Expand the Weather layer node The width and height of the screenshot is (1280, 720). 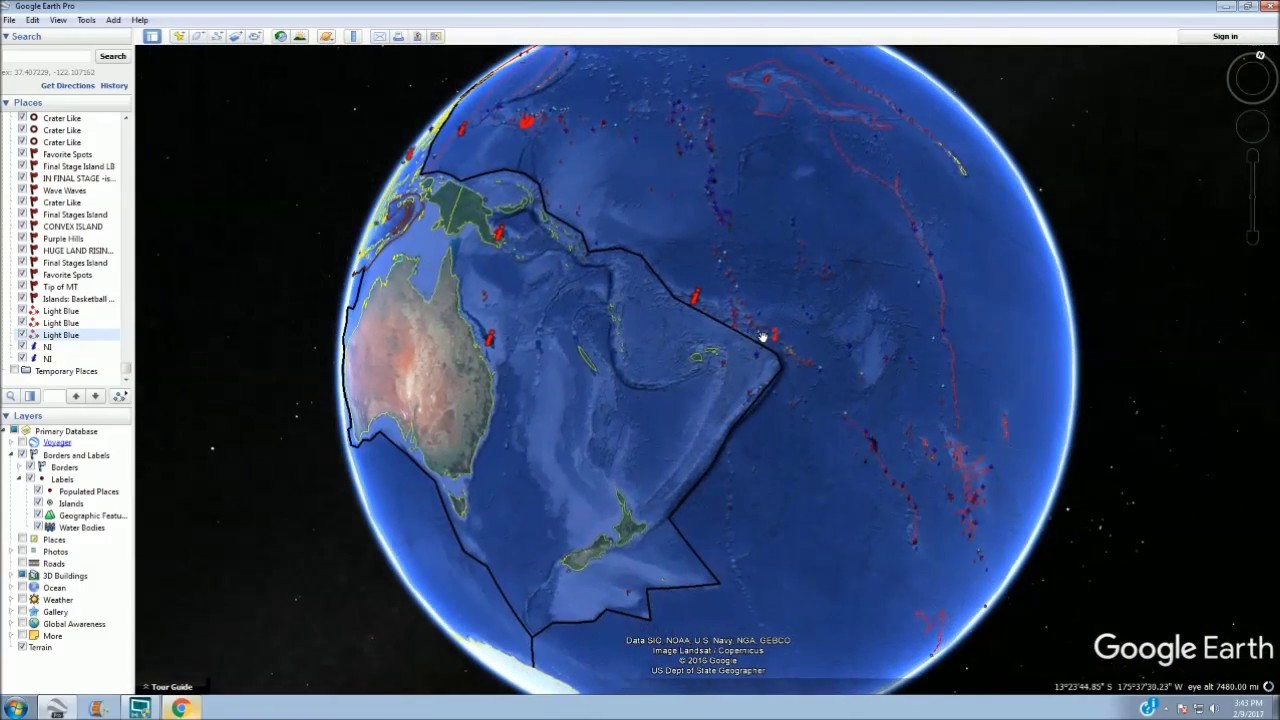[10, 599]
